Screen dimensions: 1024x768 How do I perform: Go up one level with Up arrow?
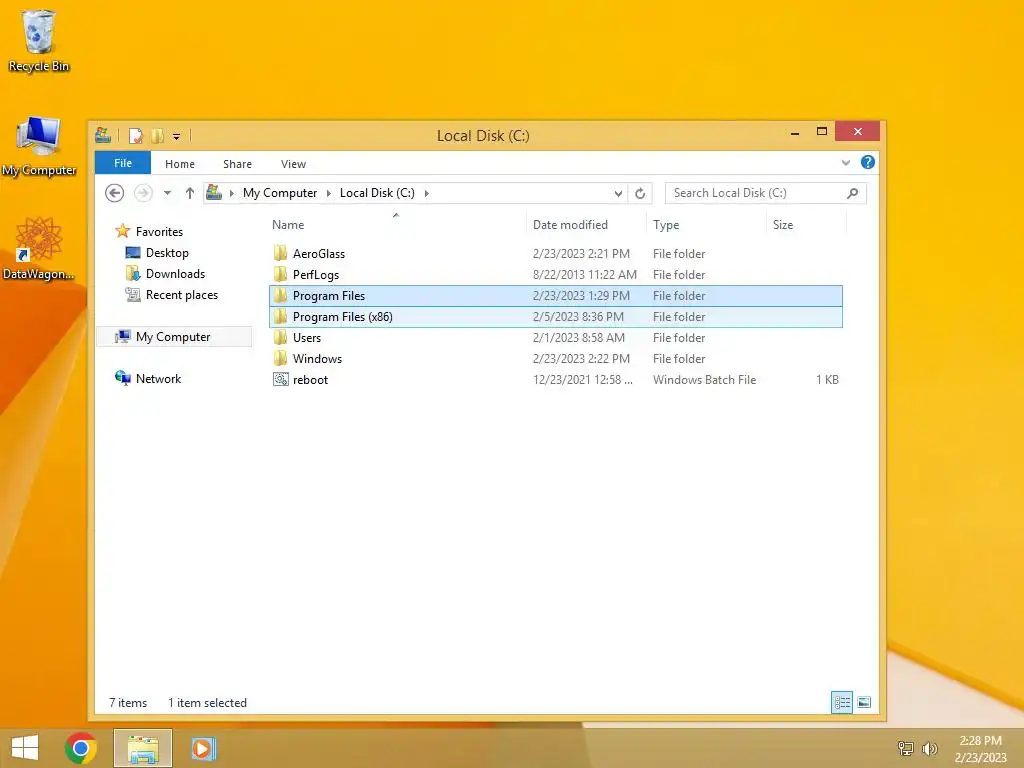click(189, 193)
